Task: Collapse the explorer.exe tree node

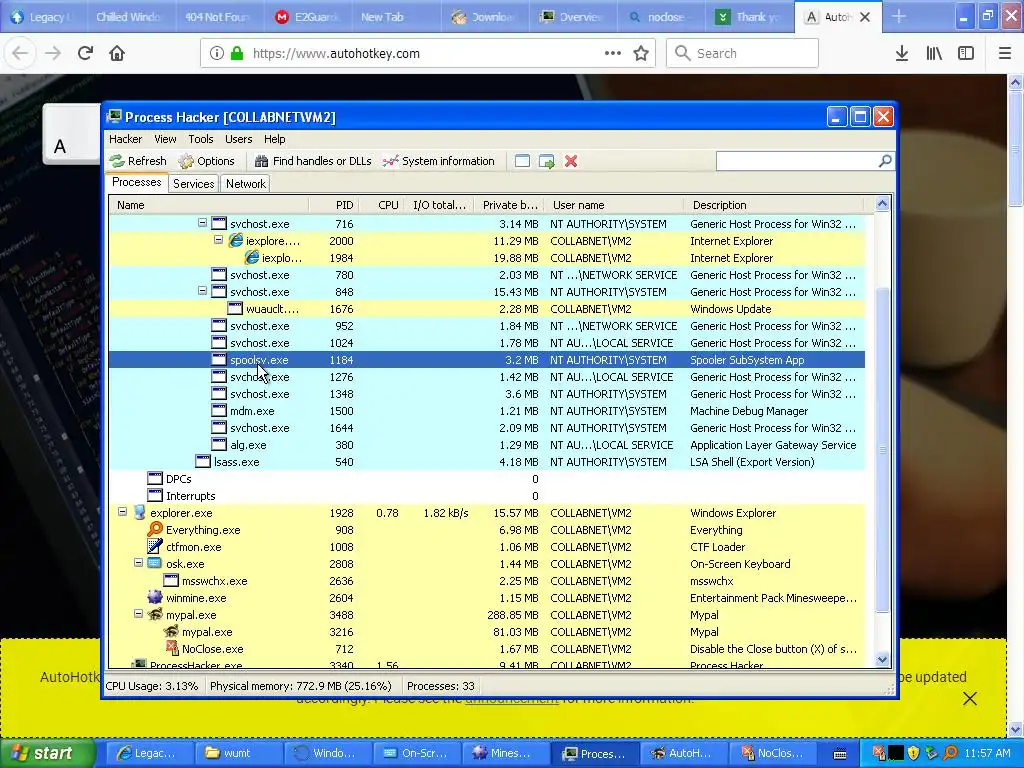Action: pyautogui.click(x=122, y=511)
